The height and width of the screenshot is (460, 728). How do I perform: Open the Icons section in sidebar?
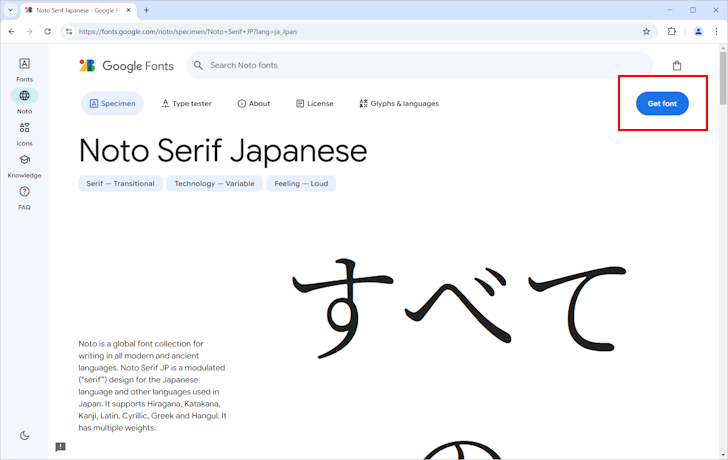pos(24,134)
